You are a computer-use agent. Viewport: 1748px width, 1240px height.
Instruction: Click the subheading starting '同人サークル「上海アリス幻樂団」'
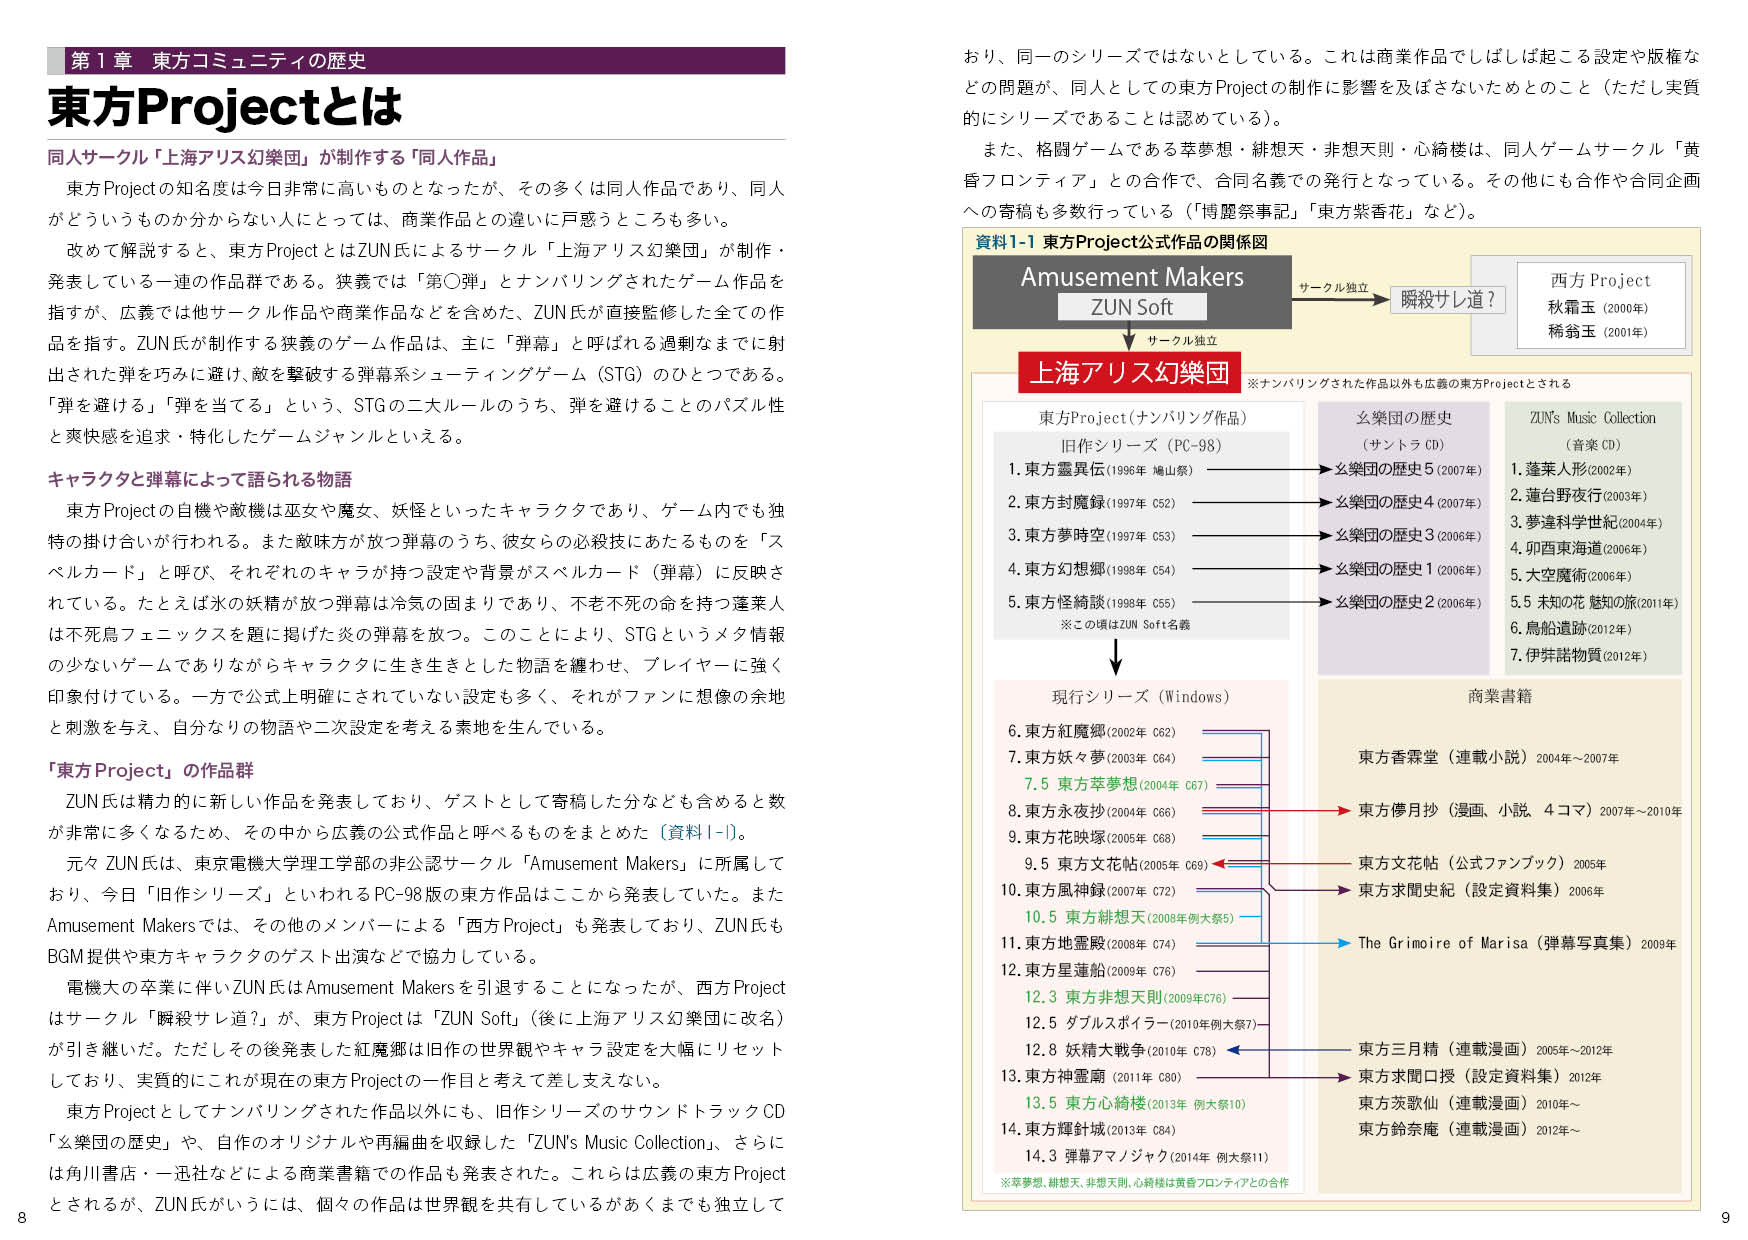click(273, 157)
